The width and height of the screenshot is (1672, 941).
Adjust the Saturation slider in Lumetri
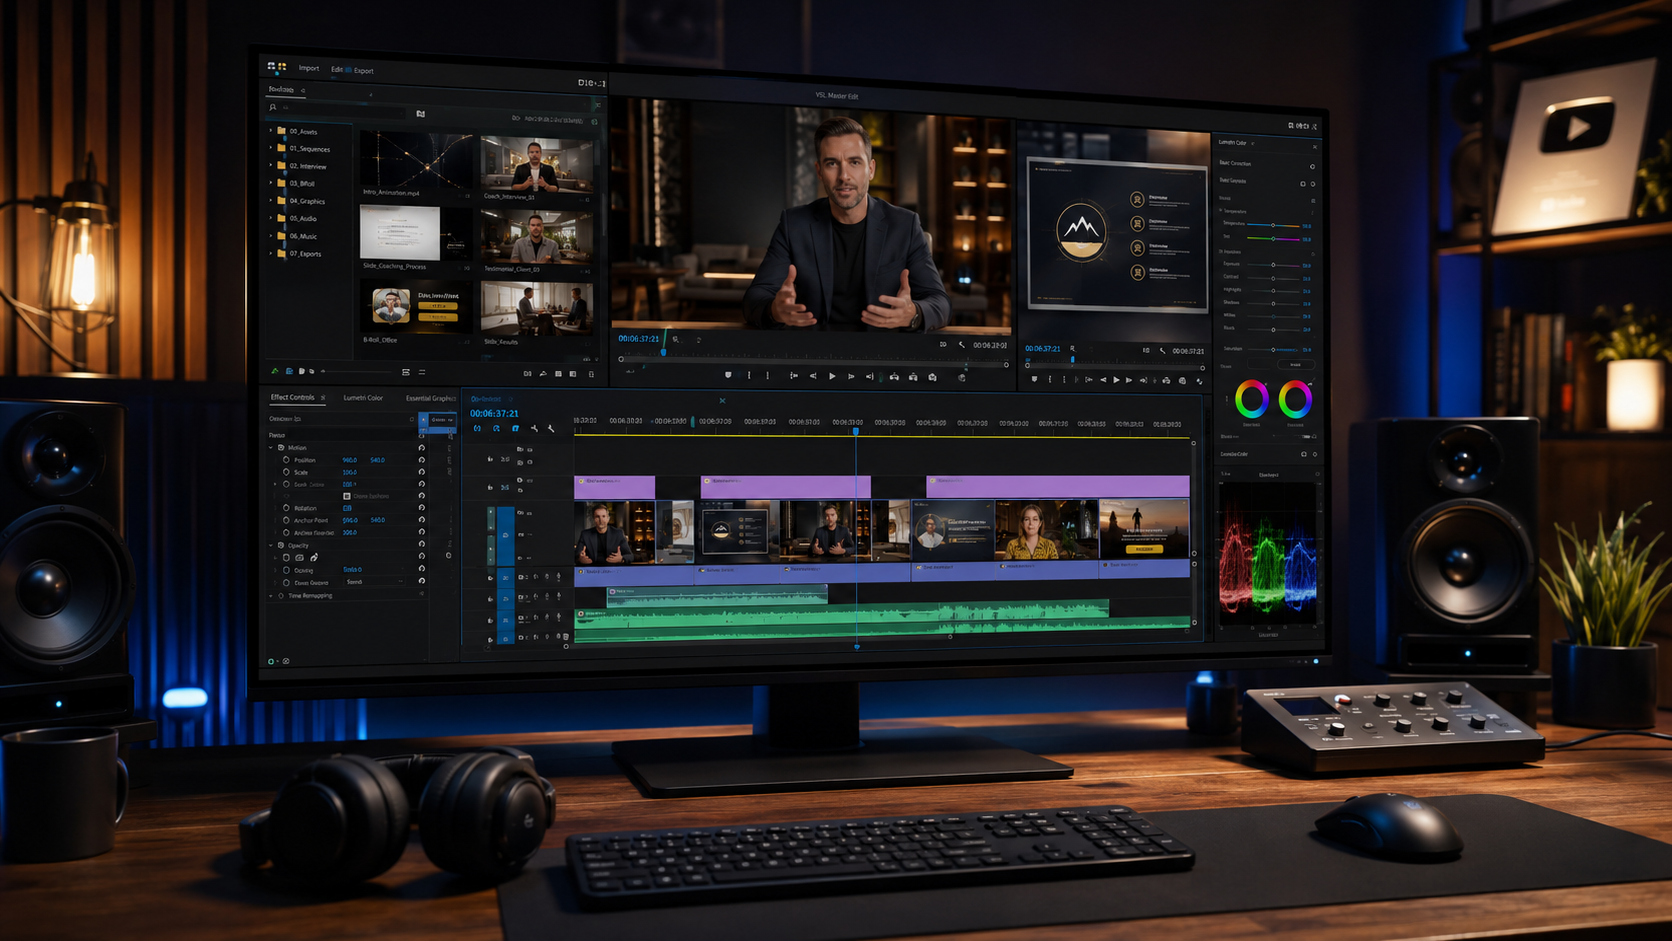[1272, 350]
